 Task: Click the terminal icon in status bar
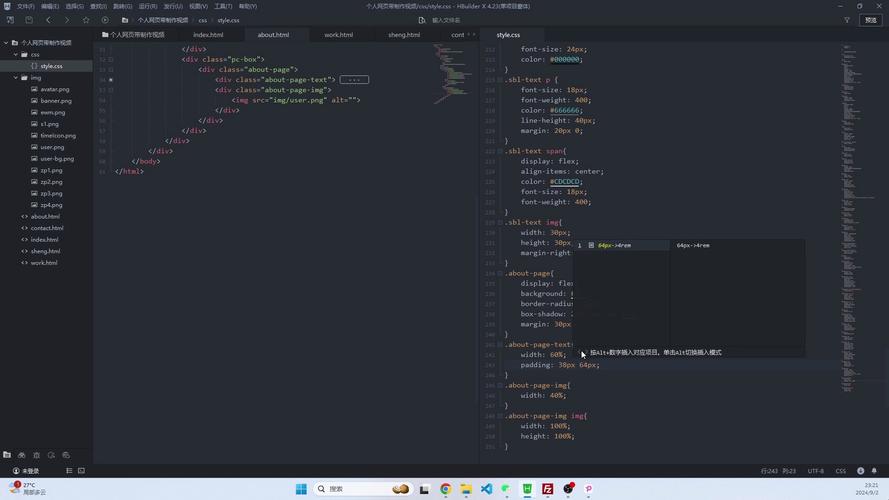(82, 471)
